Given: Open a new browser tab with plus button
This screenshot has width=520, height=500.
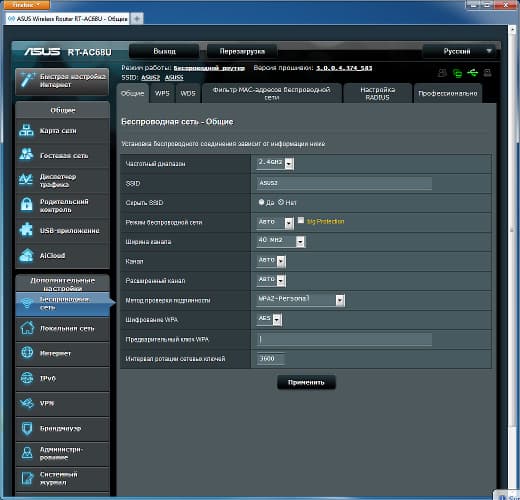Looking at the screenshot, I should 137,19.
